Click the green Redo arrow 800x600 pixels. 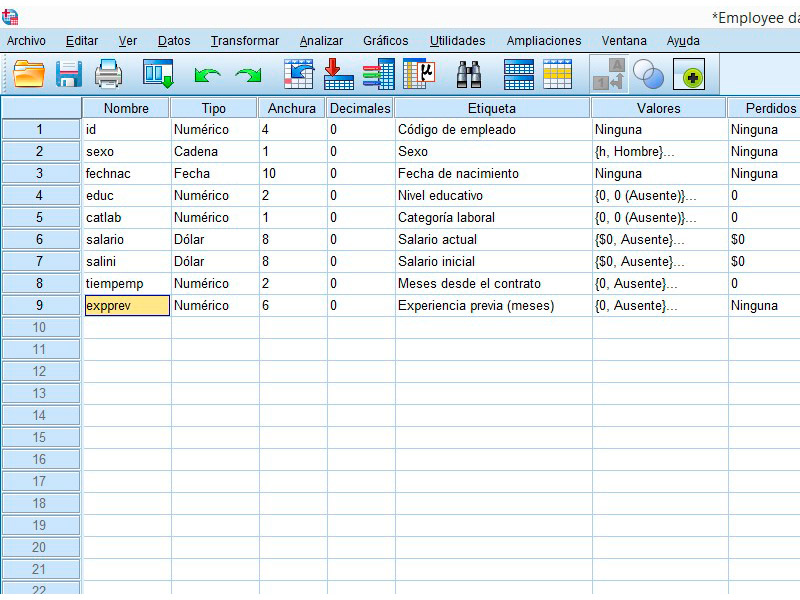click(x=247, y=75)
